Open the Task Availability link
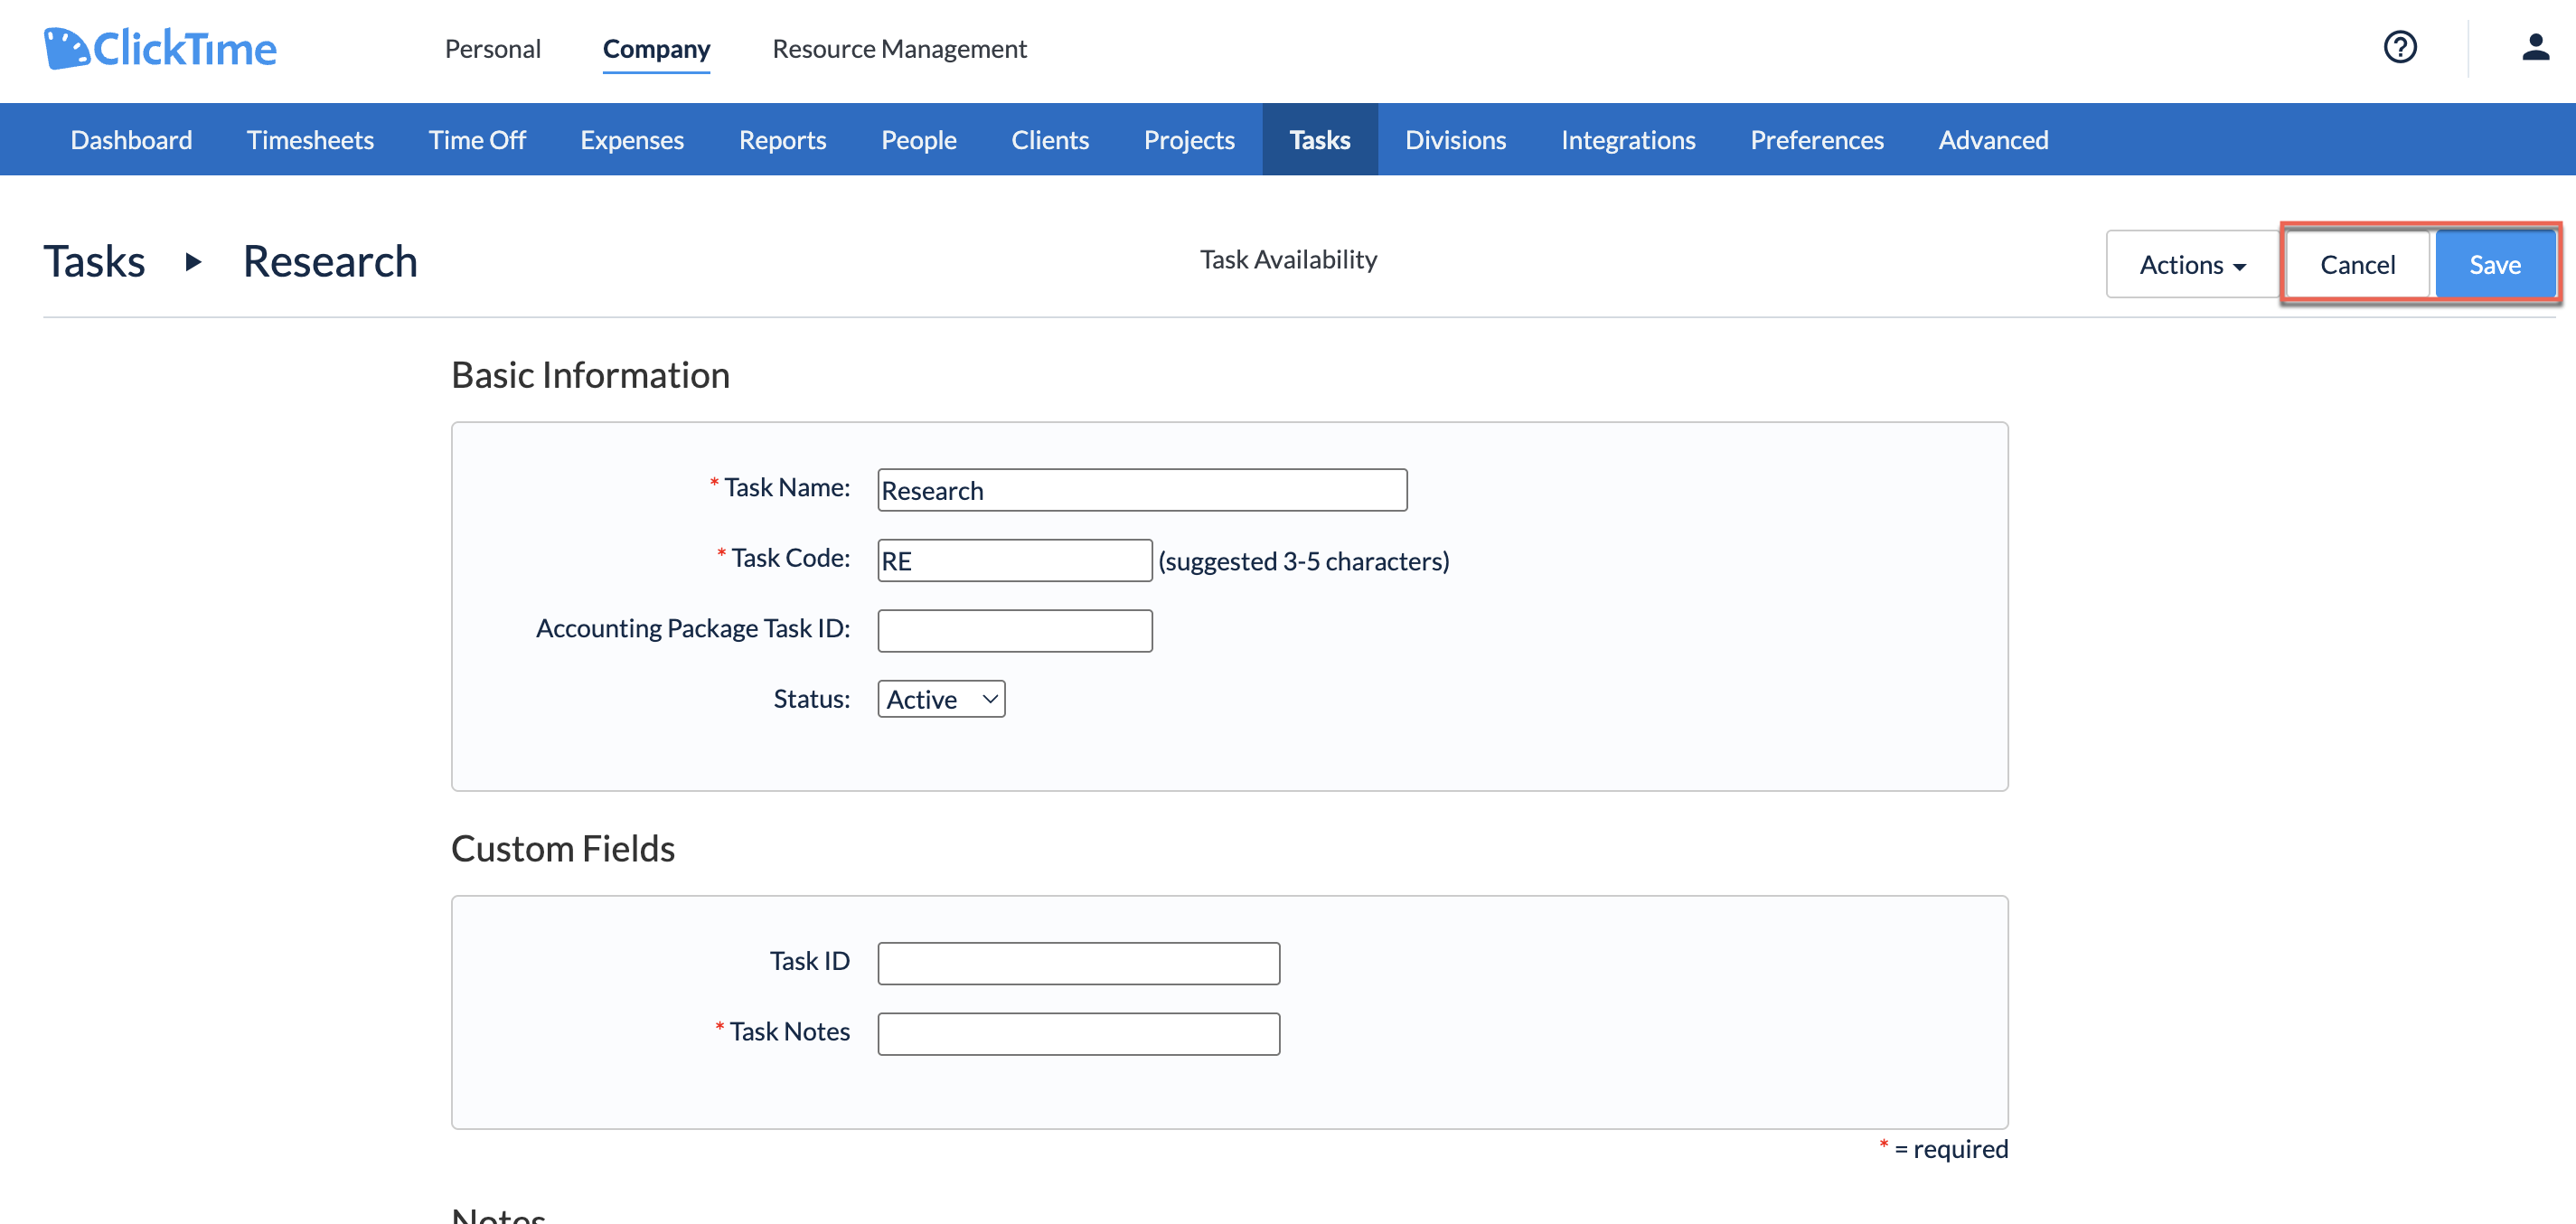Screen dimensions: 2576x1224 [x=1288, y=259]
